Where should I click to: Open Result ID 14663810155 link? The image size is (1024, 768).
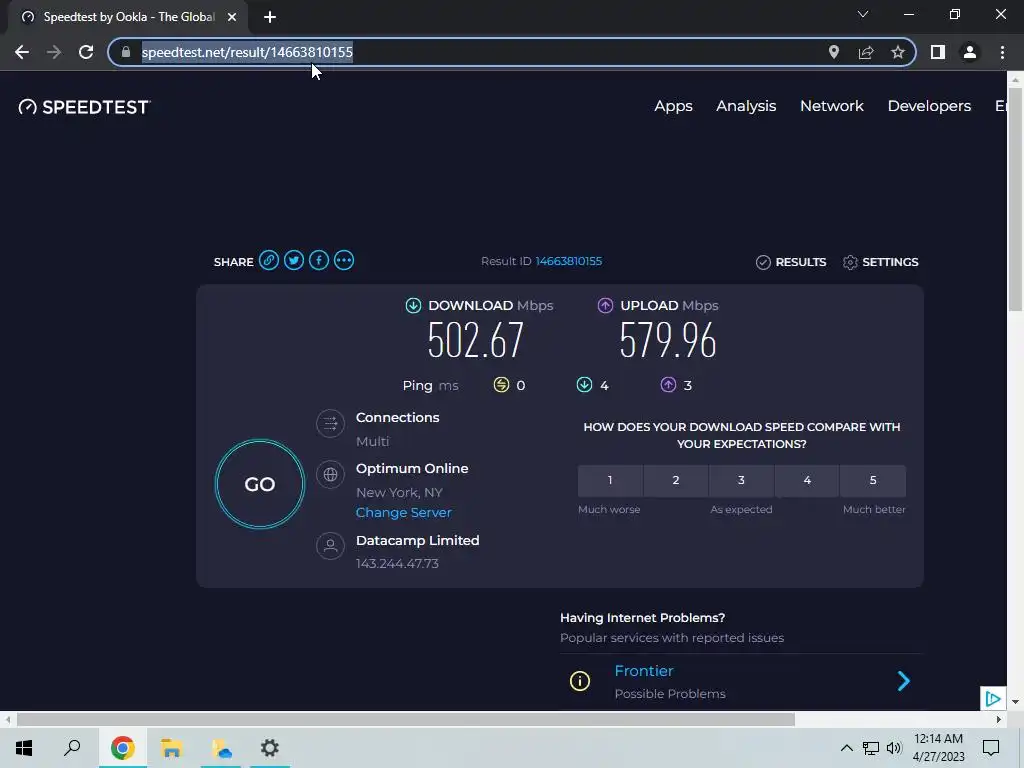click(x=569, y=261)
